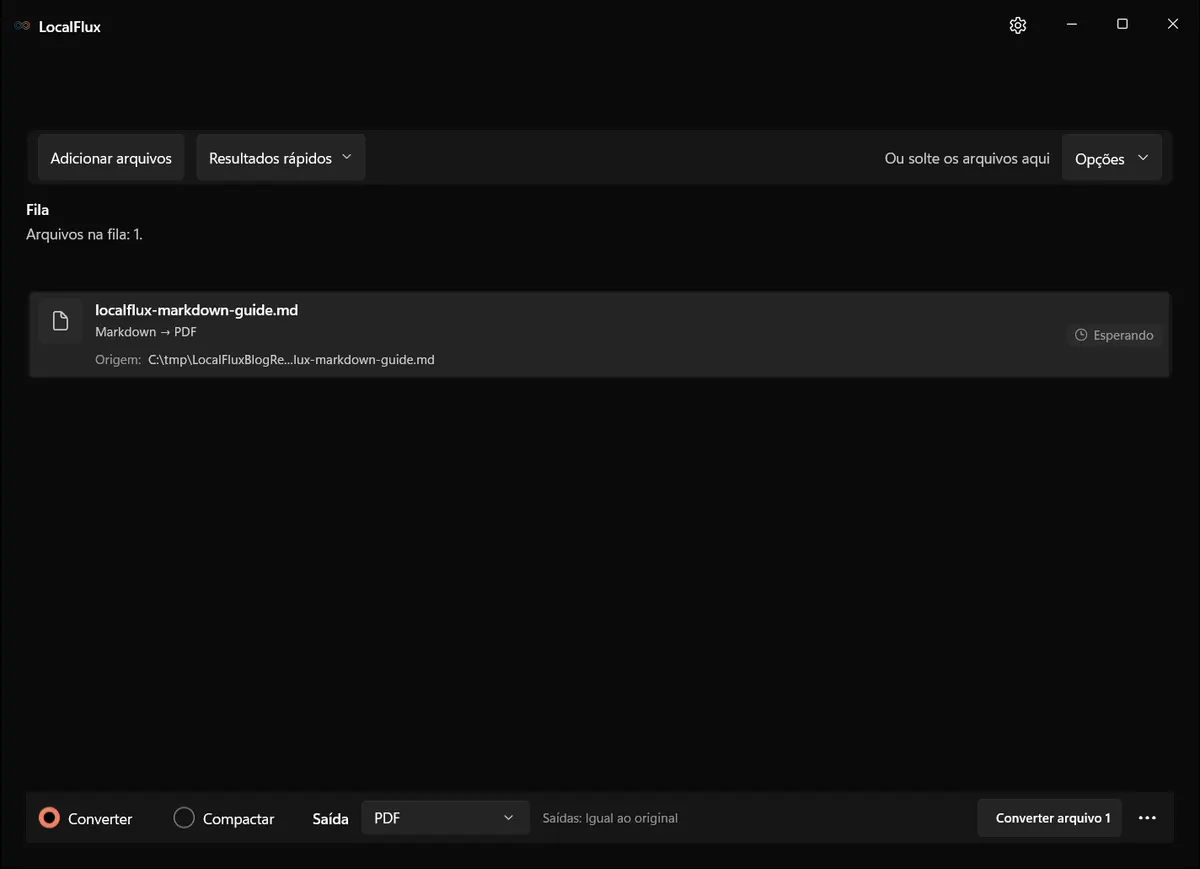Click the Arquivos na fila: 1. text
This screenshot has width=1200, height=869.
tap(84, 235)
